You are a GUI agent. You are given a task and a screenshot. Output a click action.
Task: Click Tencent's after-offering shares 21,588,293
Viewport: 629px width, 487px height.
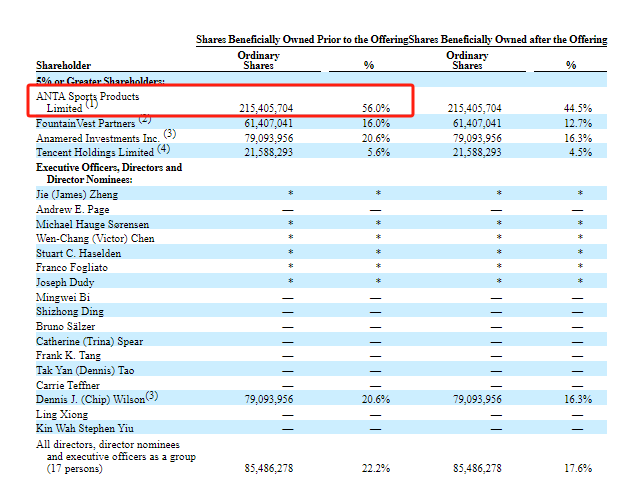[x=477, y=152]
